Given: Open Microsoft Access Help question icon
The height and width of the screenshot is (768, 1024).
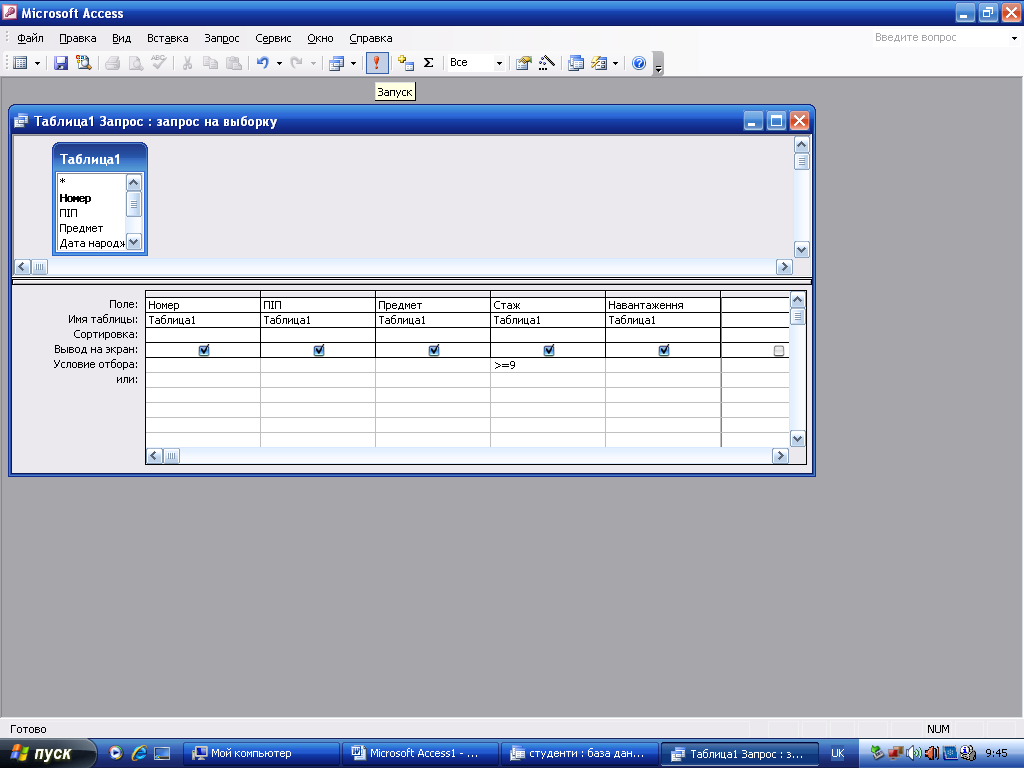Looking at the screenshot, I should tap(639, 63).
